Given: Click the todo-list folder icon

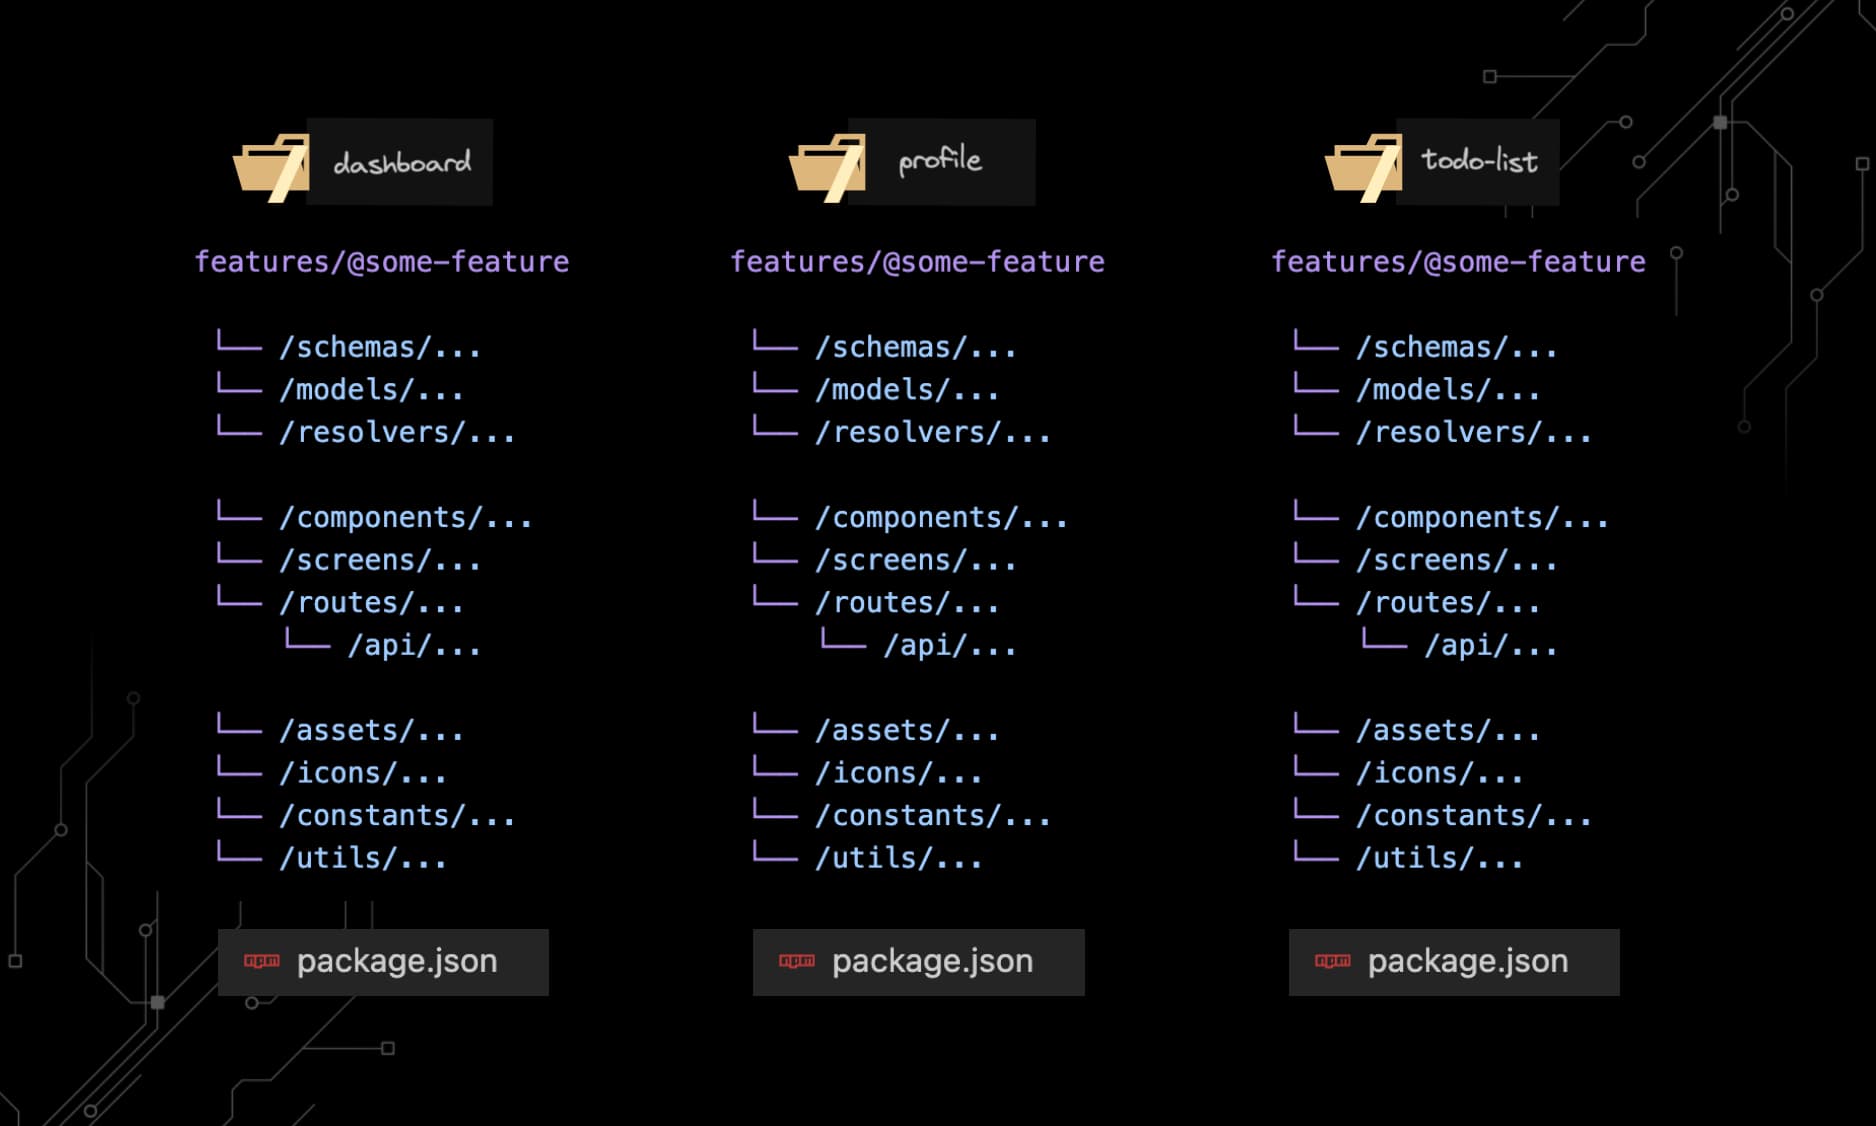Looking at the screenshot, I should point(1362,168).
